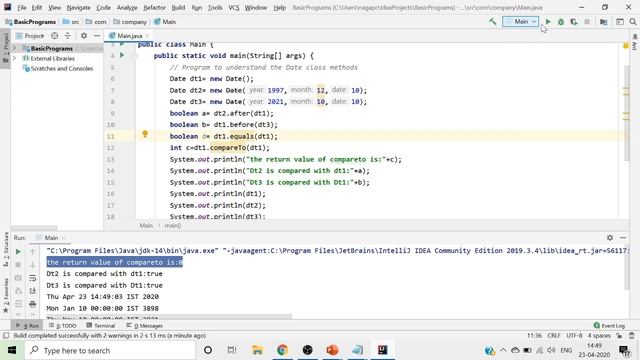Run Main with the green toolbar arrow
Viewport: 640px width, 360px height.
(548, 22)
